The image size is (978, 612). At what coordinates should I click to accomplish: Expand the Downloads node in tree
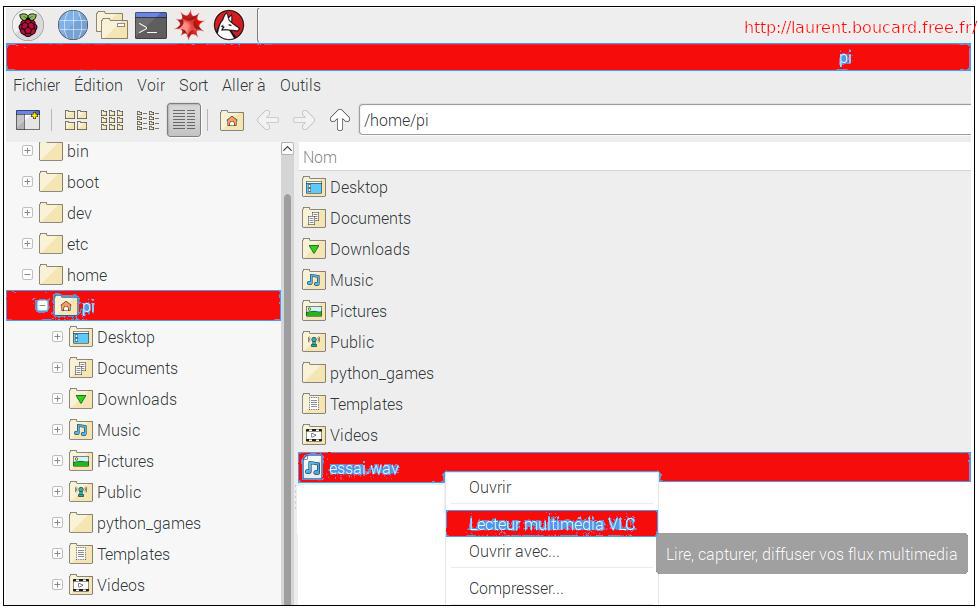(57, 399)
